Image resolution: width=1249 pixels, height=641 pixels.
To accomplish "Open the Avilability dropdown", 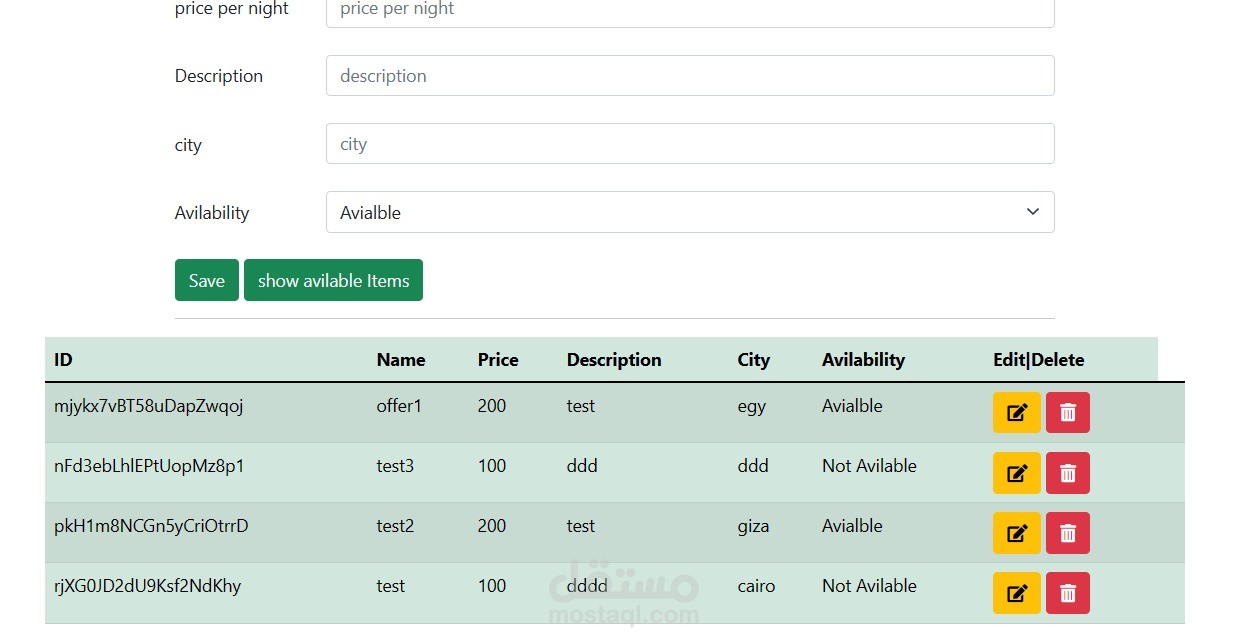I will [690, 212].
